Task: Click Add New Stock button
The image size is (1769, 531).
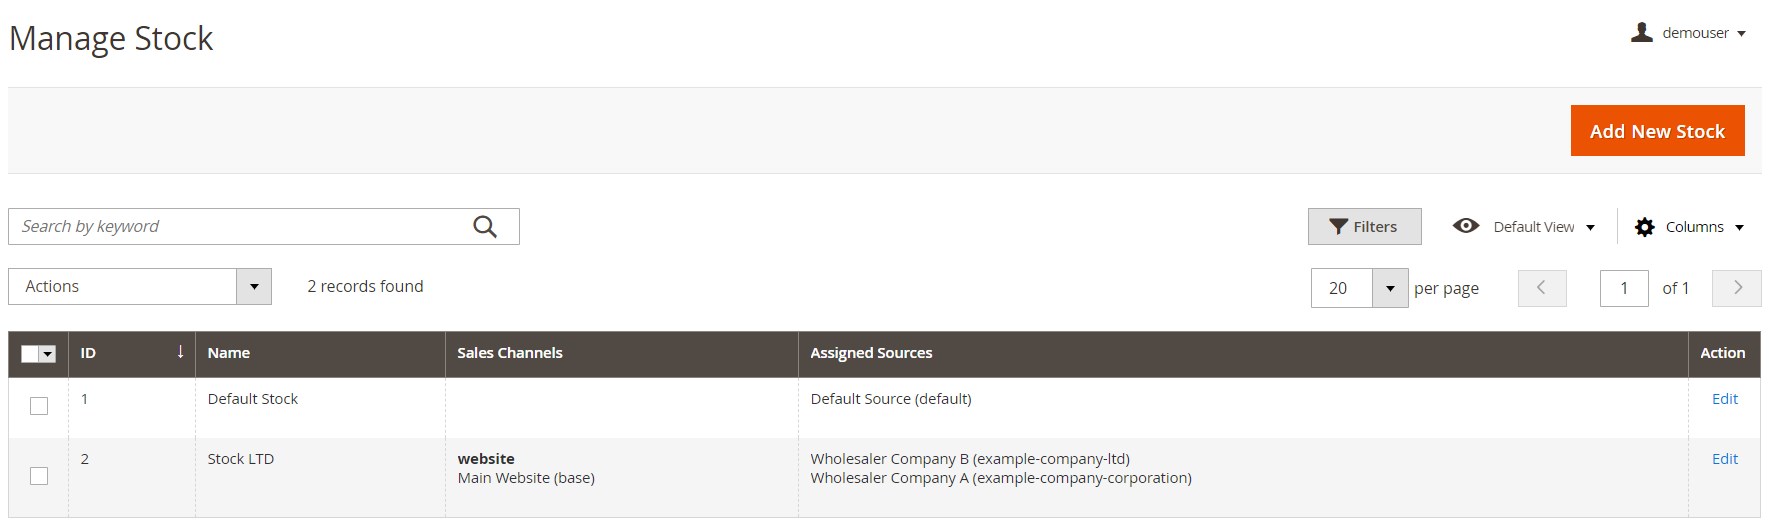Action: click(x=1657, y=131)
